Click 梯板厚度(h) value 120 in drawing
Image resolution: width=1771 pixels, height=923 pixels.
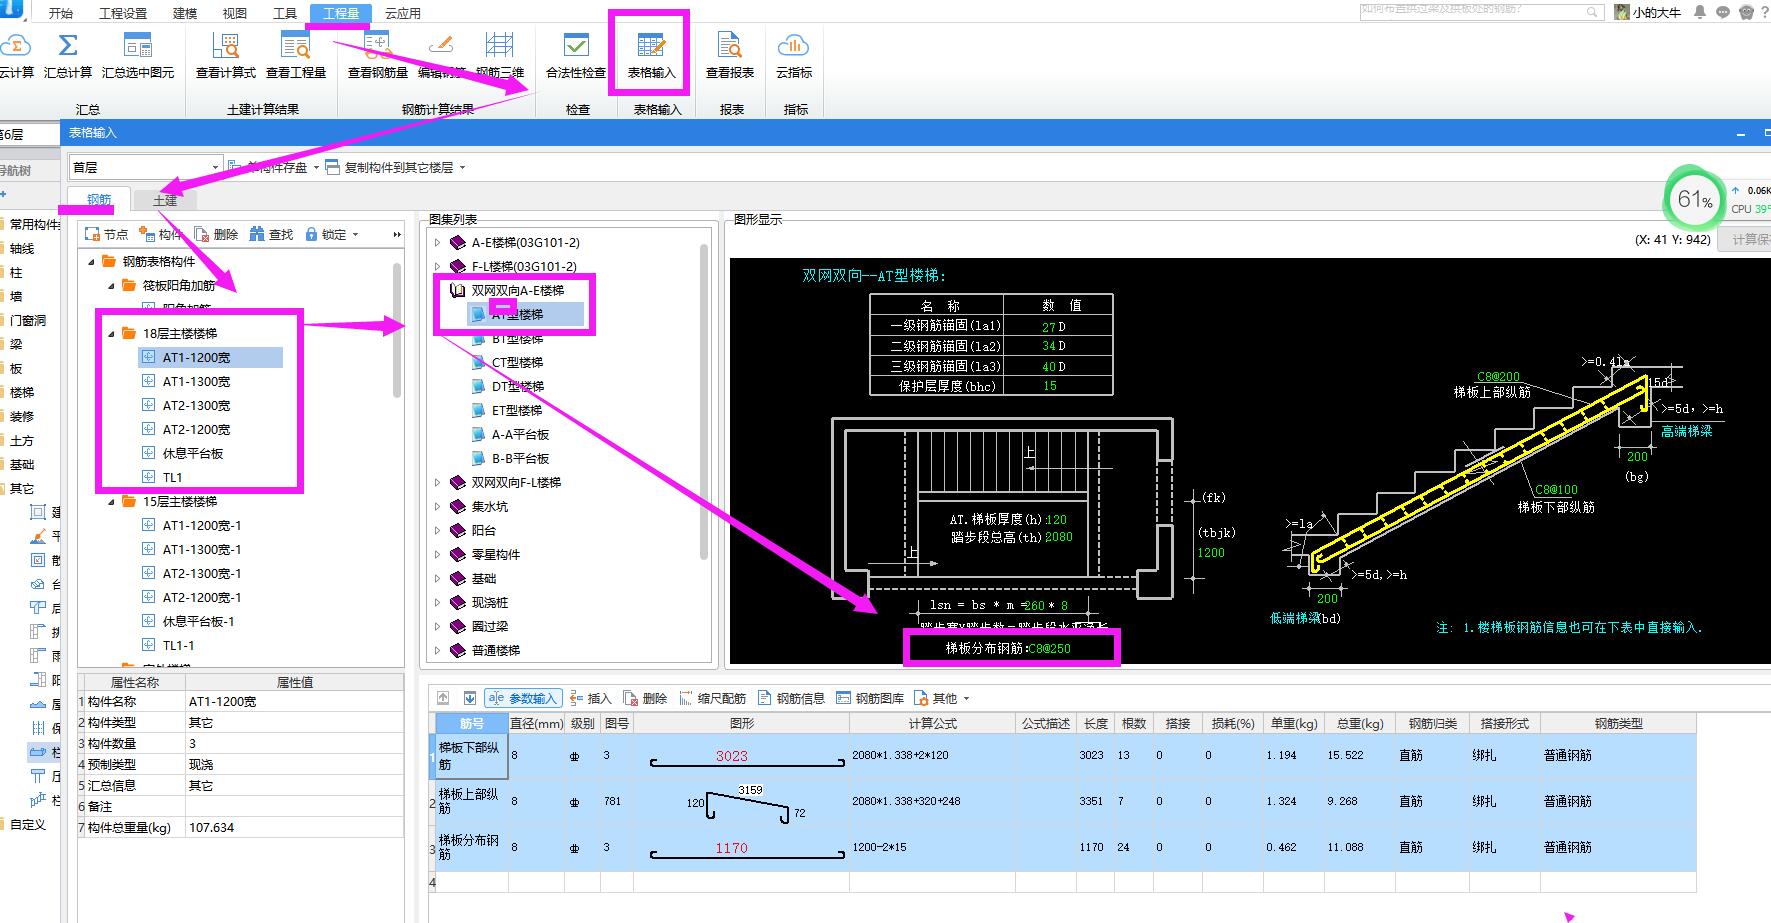tap(1057, 519)
